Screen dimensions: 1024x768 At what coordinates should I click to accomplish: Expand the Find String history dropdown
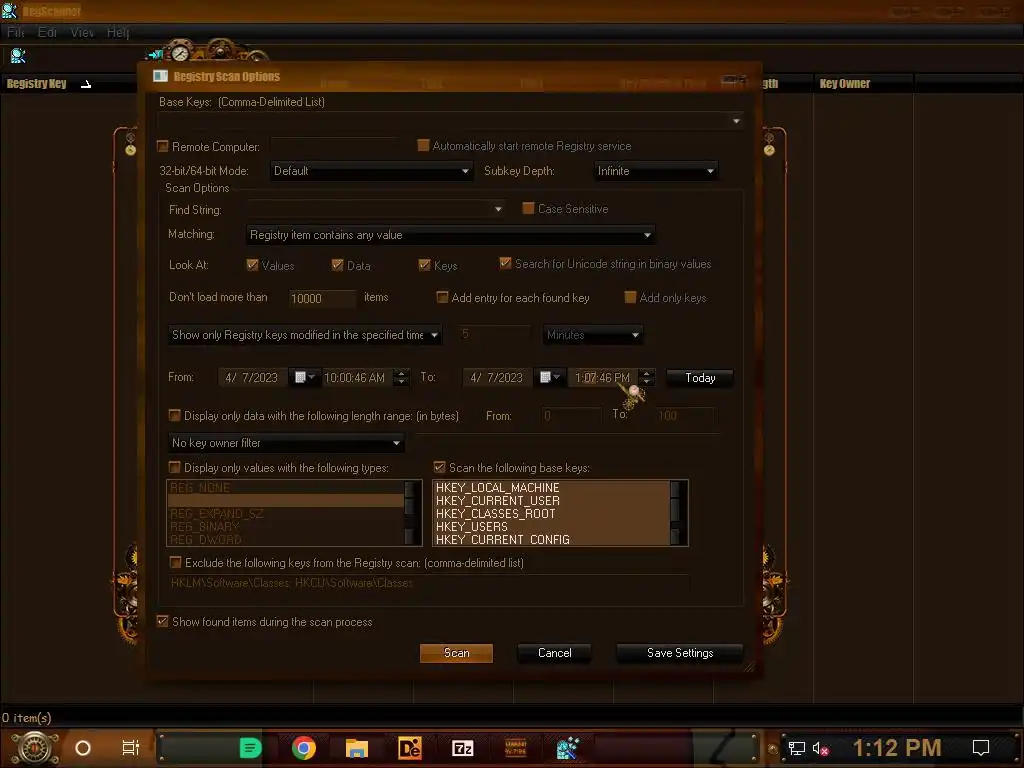[x=498, y=209]
